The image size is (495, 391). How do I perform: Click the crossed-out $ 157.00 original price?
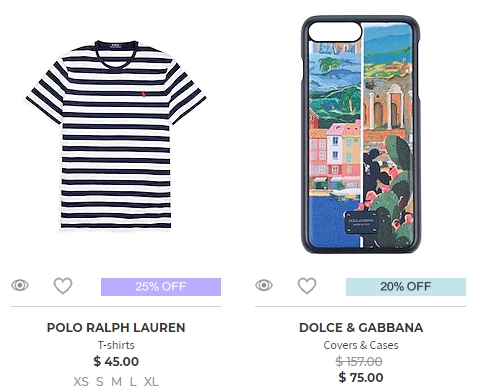[x=359, y=362]
